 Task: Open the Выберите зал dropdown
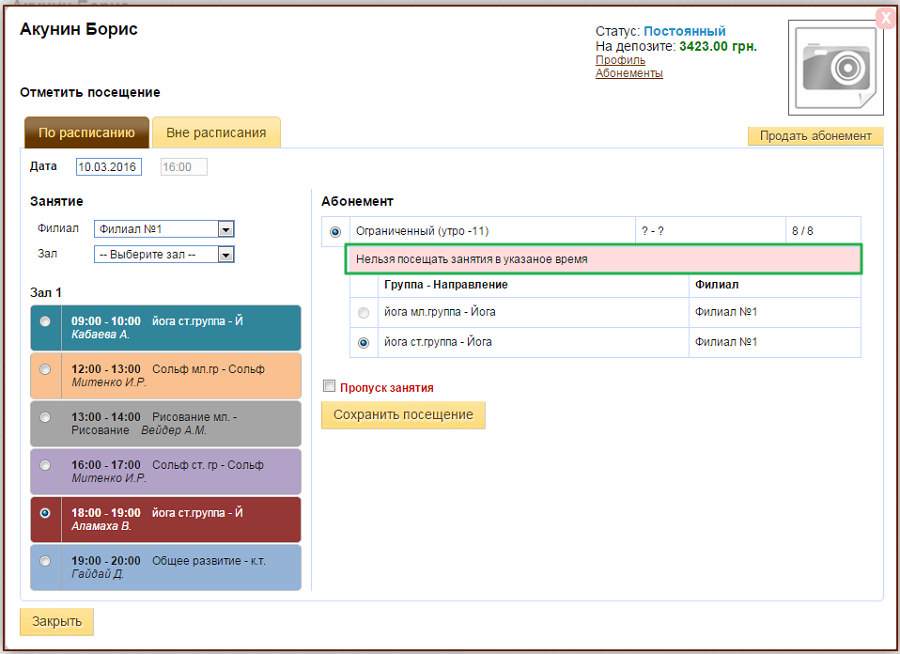click(164, 254)
